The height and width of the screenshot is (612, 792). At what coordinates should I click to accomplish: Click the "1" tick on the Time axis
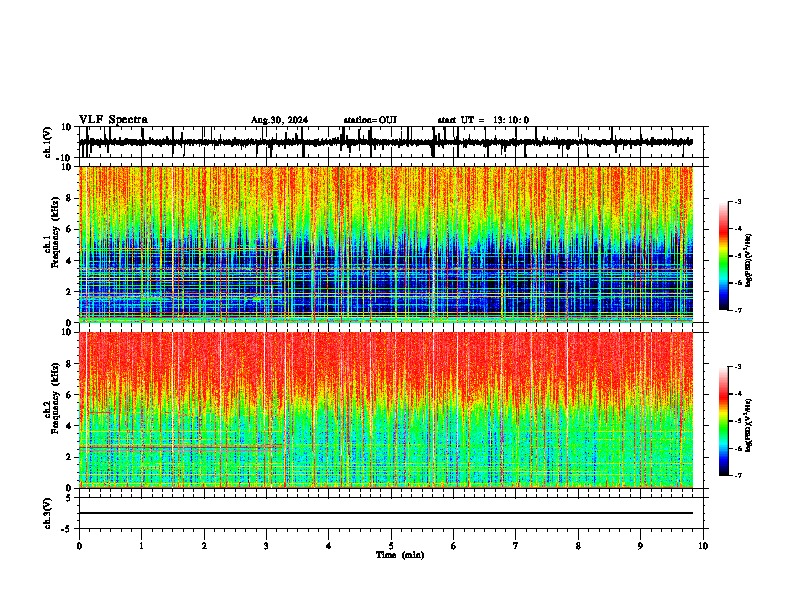(x=141, y=546)
